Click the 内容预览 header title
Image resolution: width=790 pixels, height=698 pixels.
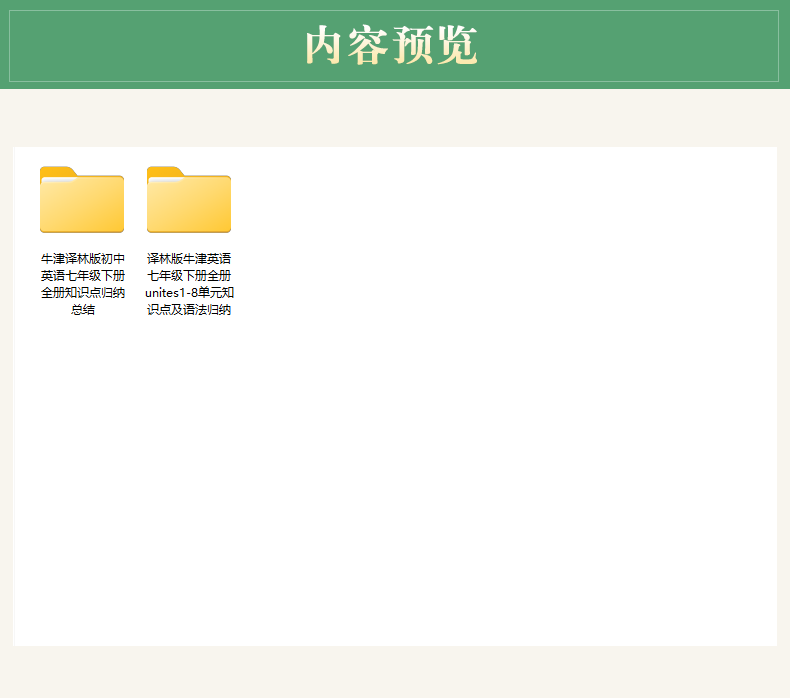(x=391, y=45)
